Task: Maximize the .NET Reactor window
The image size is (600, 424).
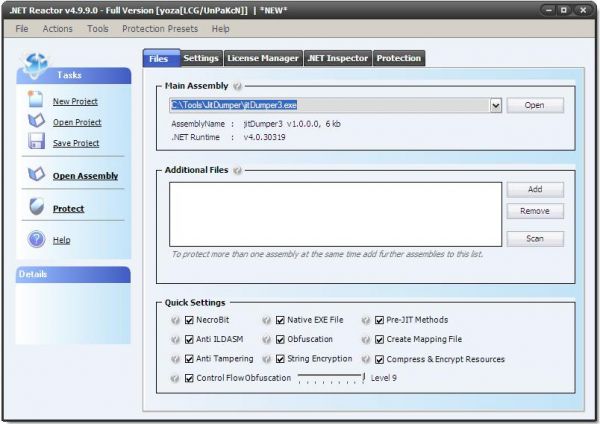Action: pos(564,10)
